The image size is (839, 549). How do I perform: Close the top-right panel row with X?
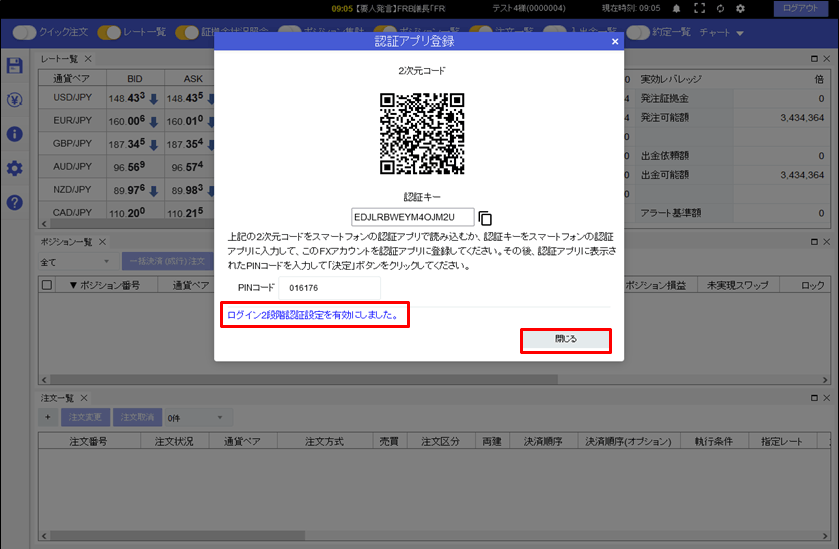pos(827,59)
